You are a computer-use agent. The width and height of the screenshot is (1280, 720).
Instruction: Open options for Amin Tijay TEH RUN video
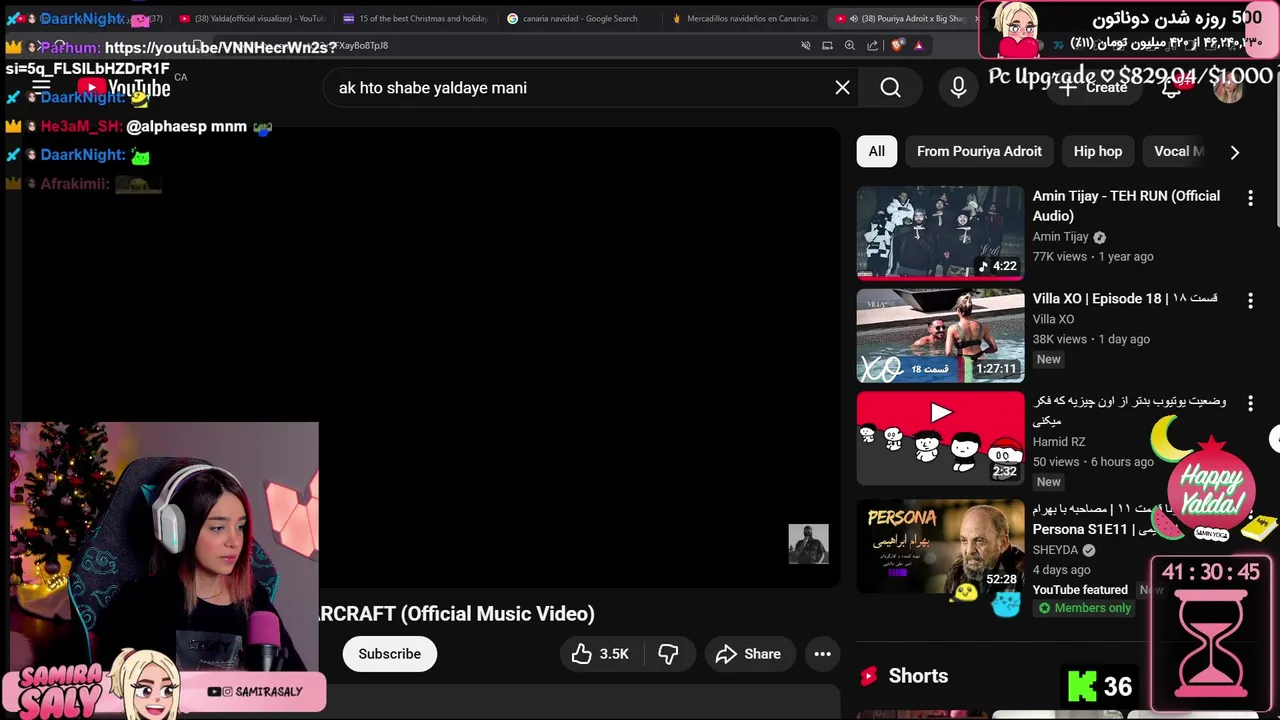pos(1250,198)
